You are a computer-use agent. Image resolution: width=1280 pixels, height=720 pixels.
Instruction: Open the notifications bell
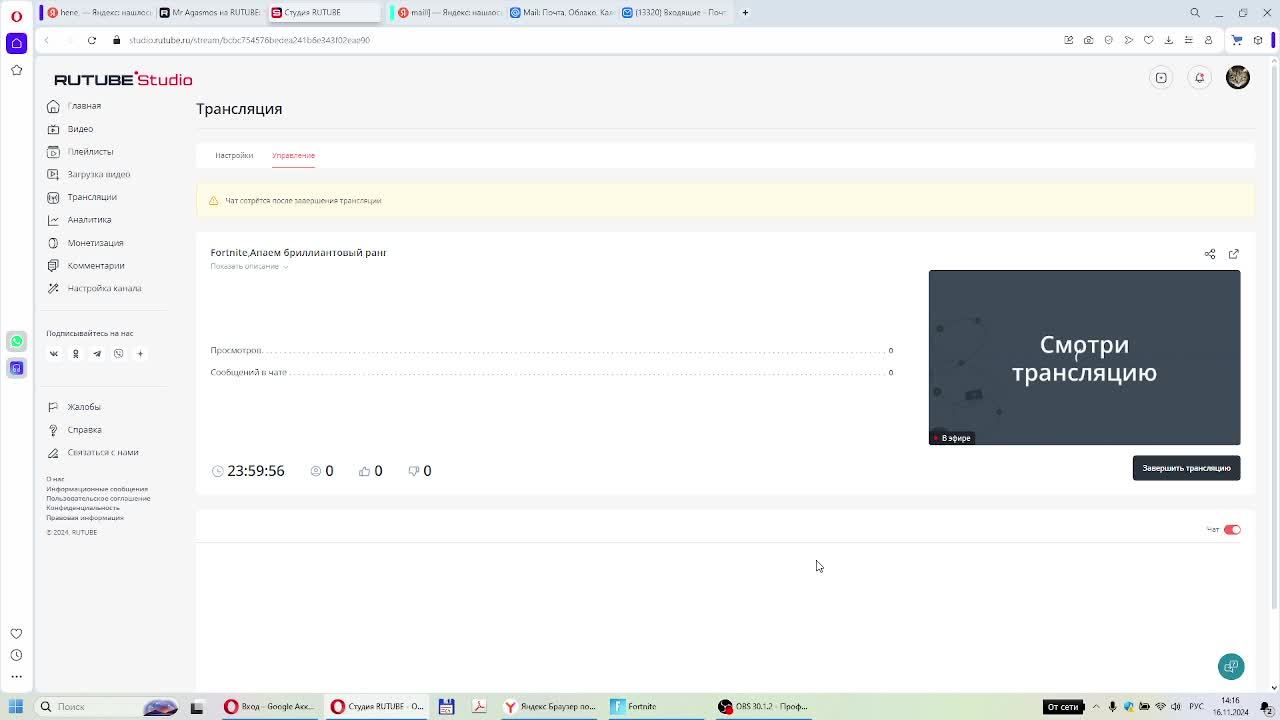click(1200, 78)
